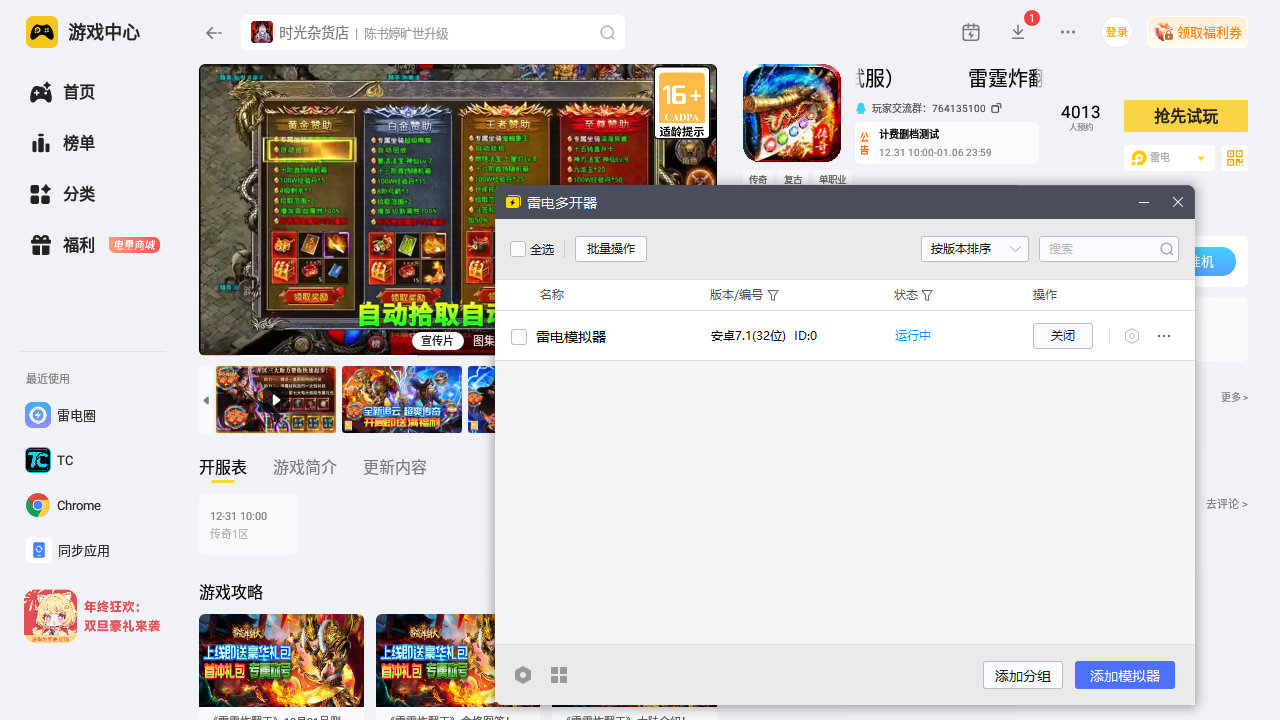1280x720 pixels.
Task: Open the calendar icon in top bar
Action: (x=971, y=32)
